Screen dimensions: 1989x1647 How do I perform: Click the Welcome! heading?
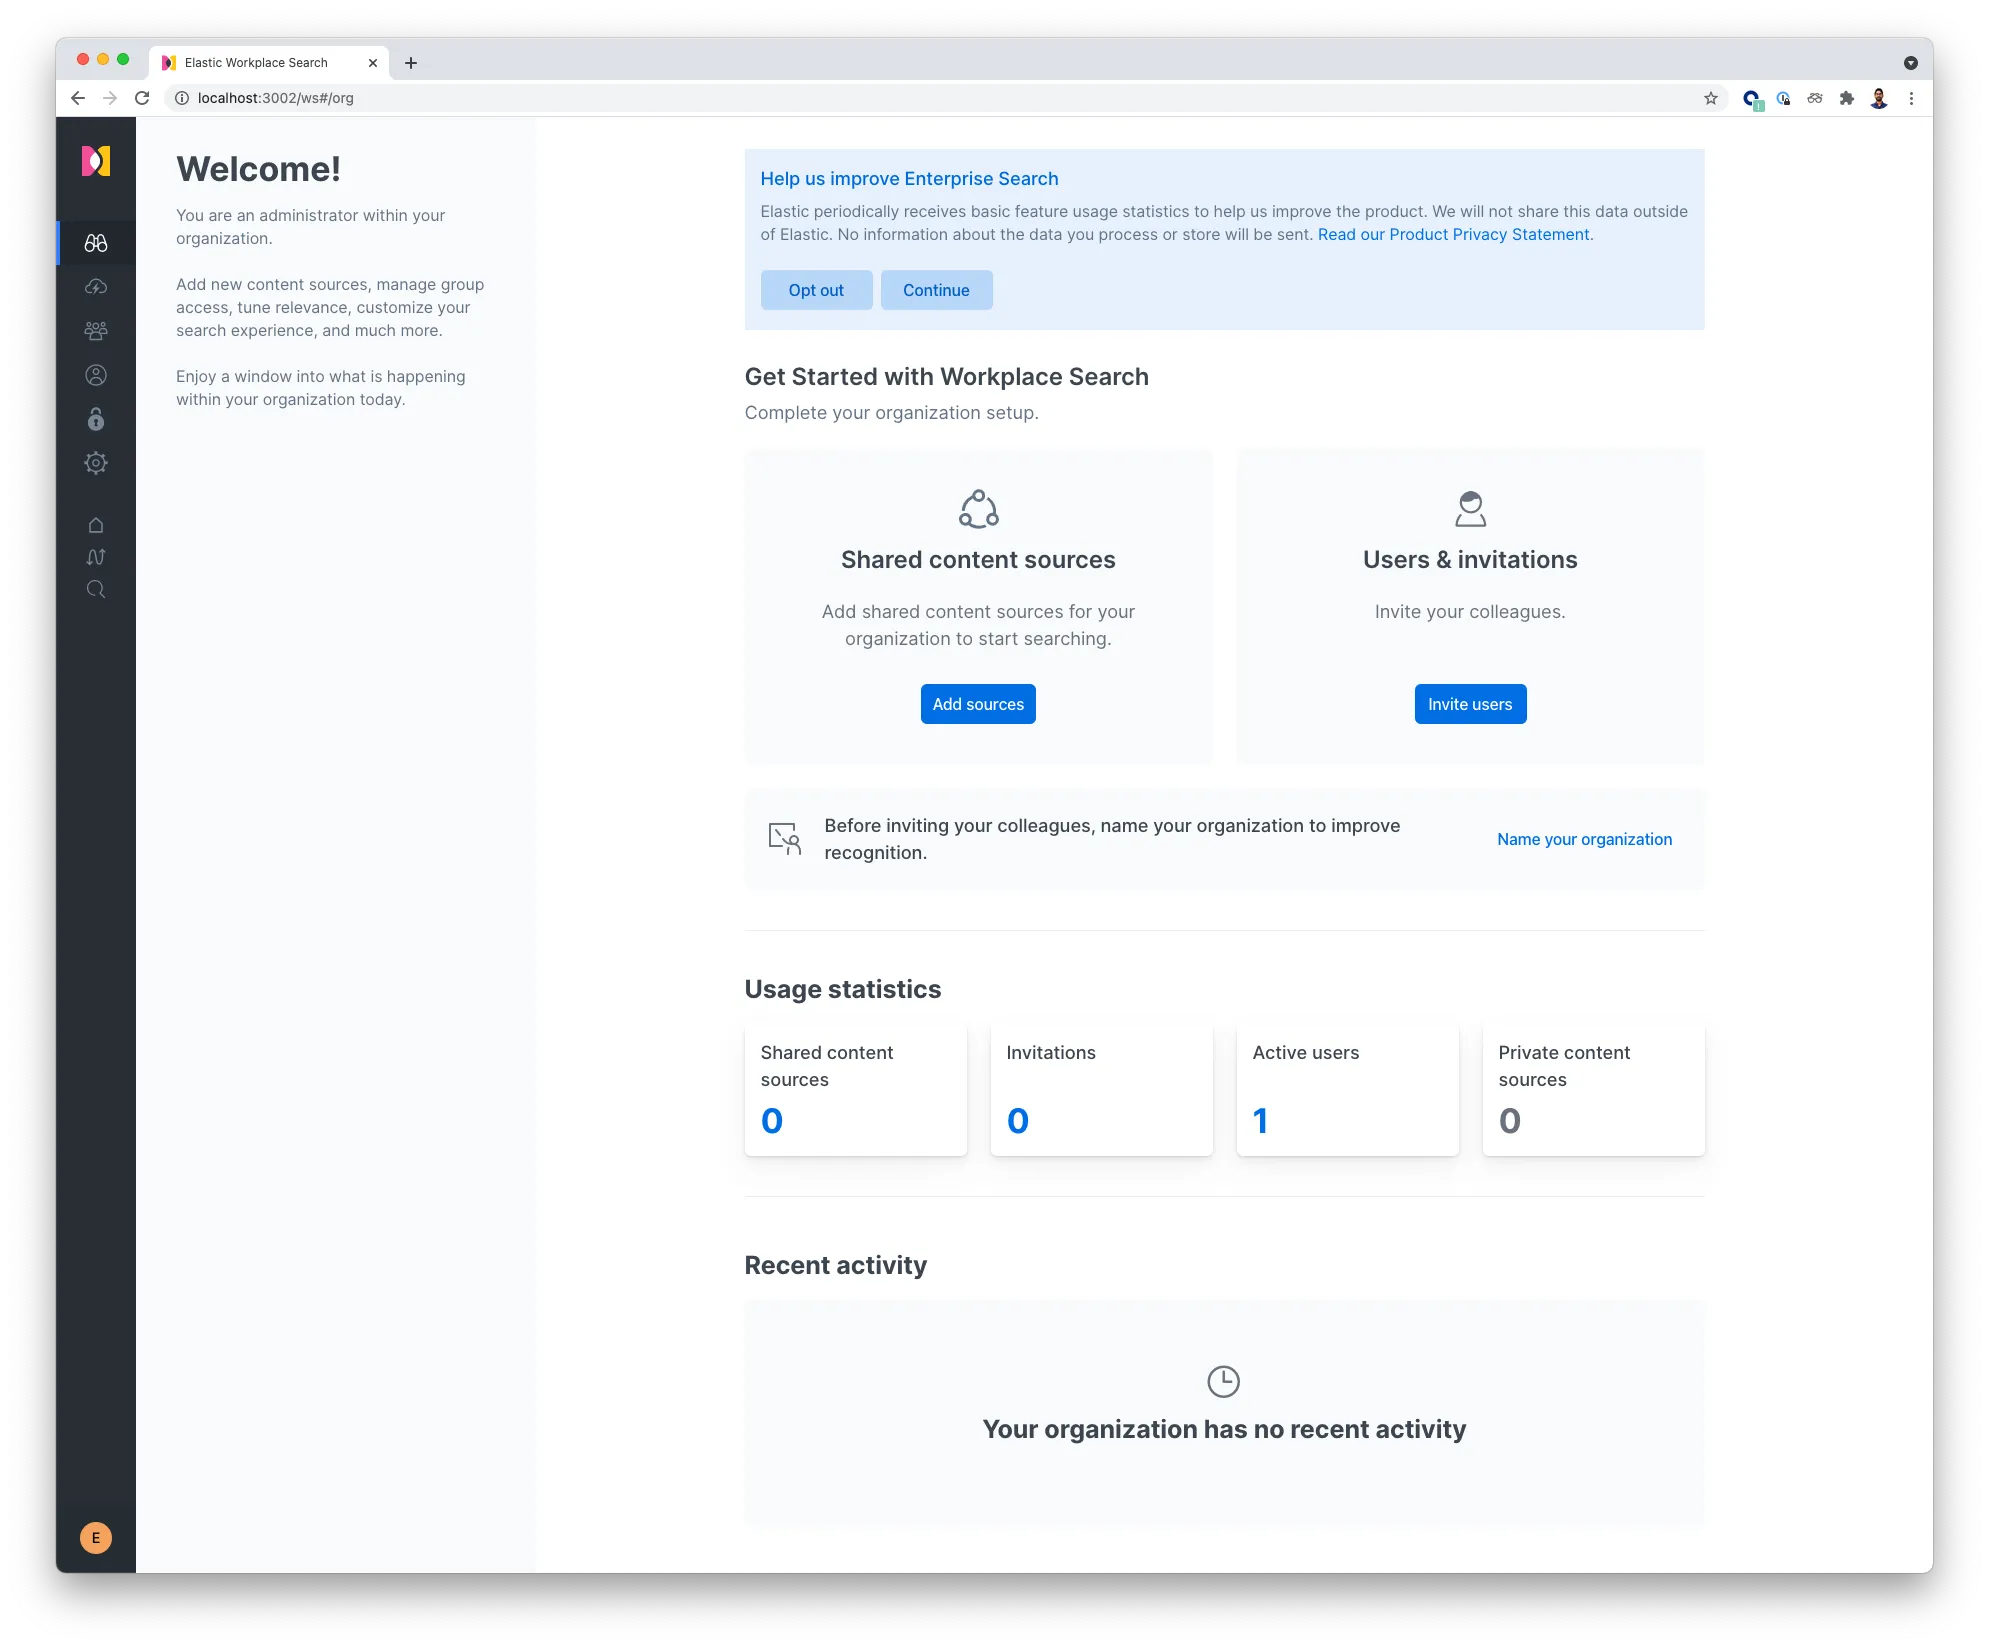pos(258,169)
